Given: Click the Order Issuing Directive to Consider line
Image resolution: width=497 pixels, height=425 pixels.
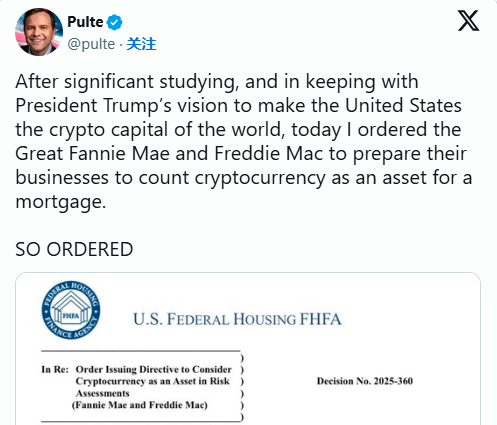Looking at the screenshot, I should [x=154, y=369].
